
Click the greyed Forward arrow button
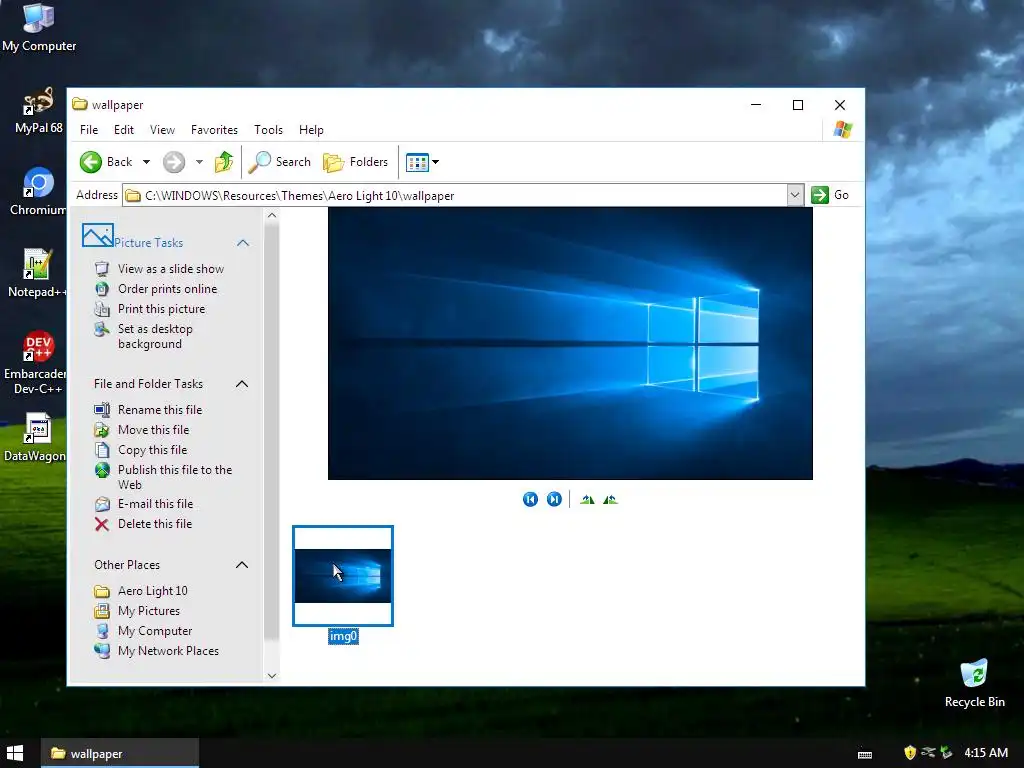pyautogui.click(x=174, y=162)
